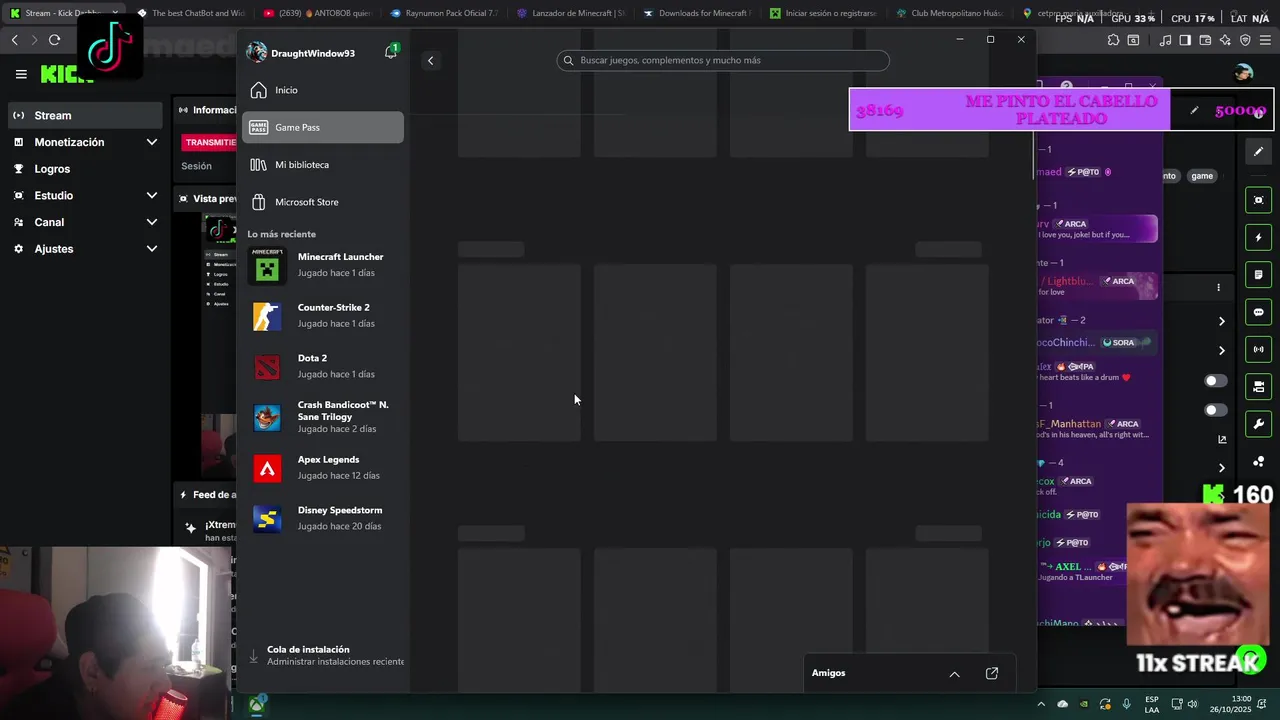Switch to The best ChatBot browser tab
1280x720 pixels.
190,13
